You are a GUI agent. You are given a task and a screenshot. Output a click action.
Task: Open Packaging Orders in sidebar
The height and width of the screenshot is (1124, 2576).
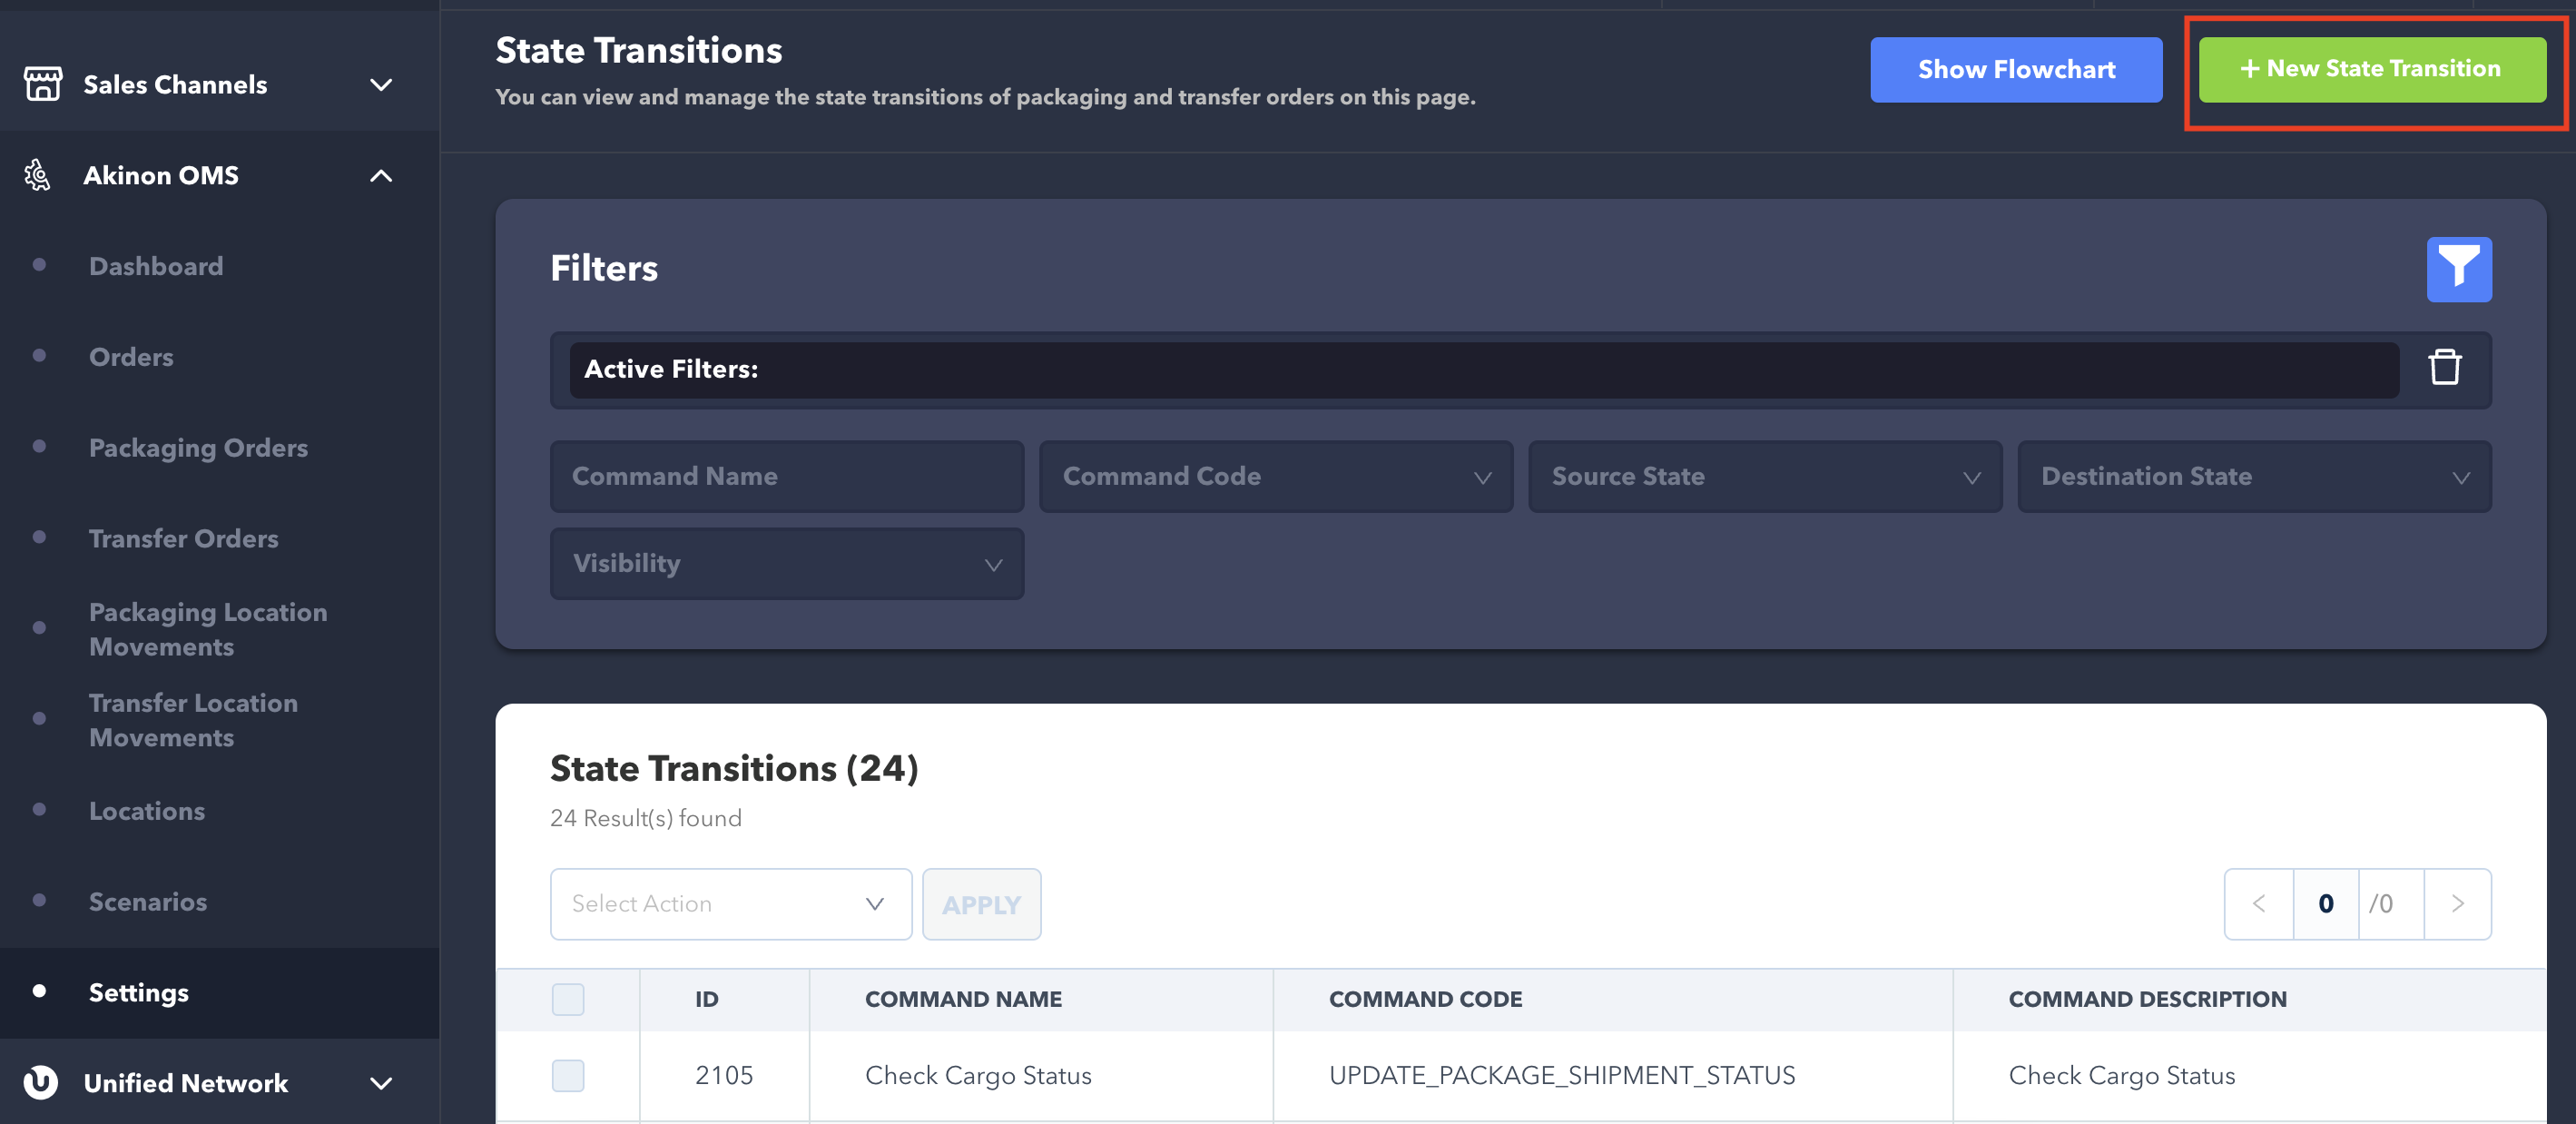pos(198,448)
